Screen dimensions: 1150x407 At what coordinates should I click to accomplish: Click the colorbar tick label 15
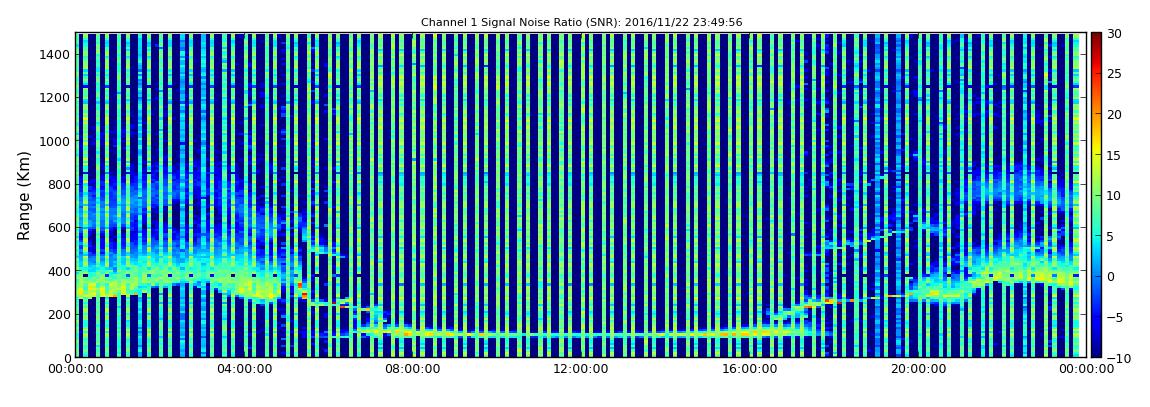[x=1114, y=155]
